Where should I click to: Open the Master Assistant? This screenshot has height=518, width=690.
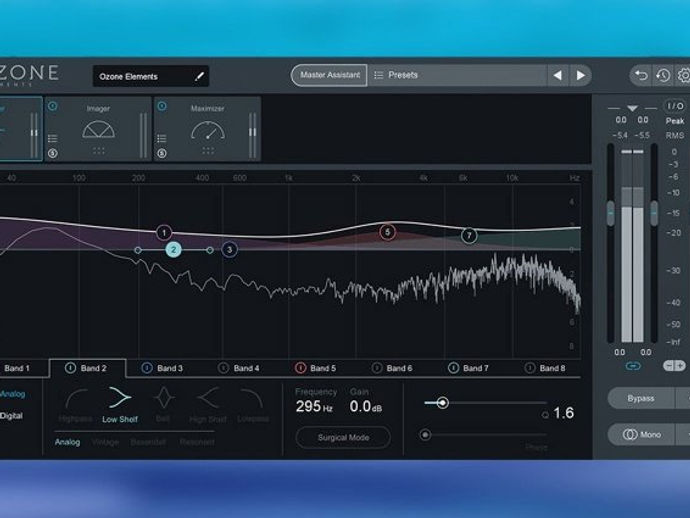(329, 75)
